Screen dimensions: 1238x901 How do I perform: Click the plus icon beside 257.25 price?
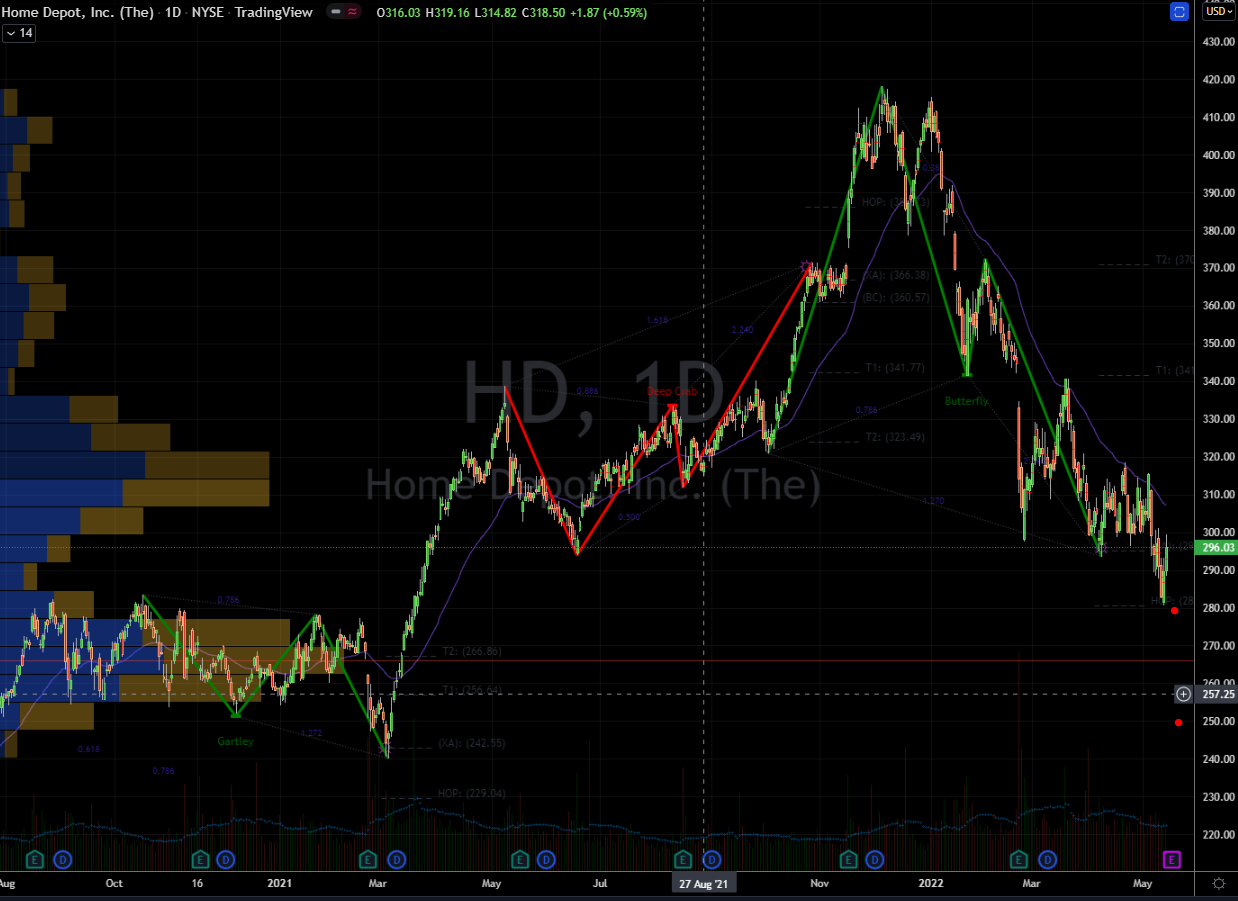(x=1184, y=694)
